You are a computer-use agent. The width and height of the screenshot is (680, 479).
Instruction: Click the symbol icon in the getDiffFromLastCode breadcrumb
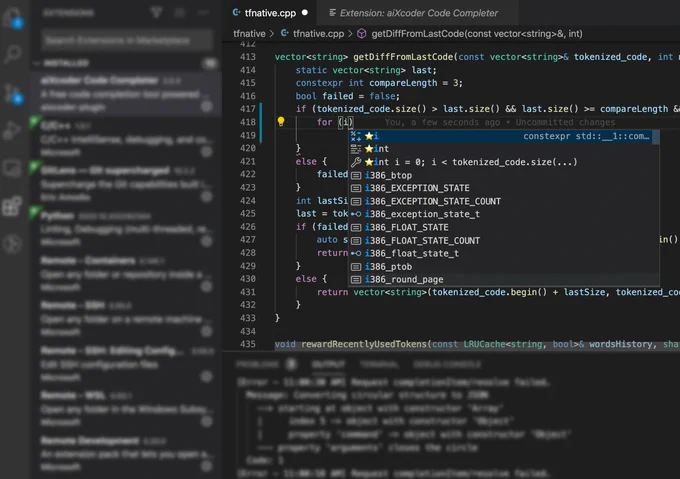tap(361, 34)
